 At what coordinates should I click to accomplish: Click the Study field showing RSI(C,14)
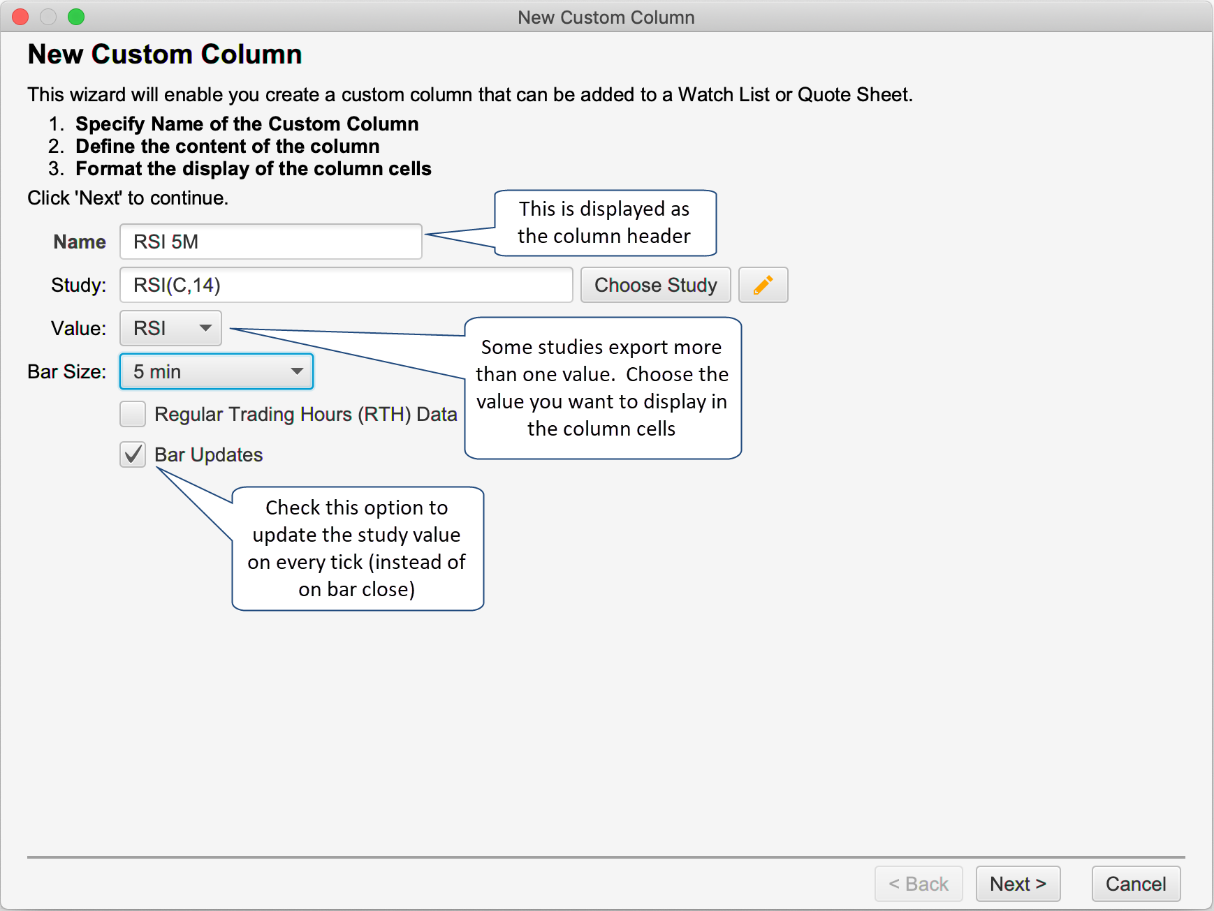(x=345, y=285)
